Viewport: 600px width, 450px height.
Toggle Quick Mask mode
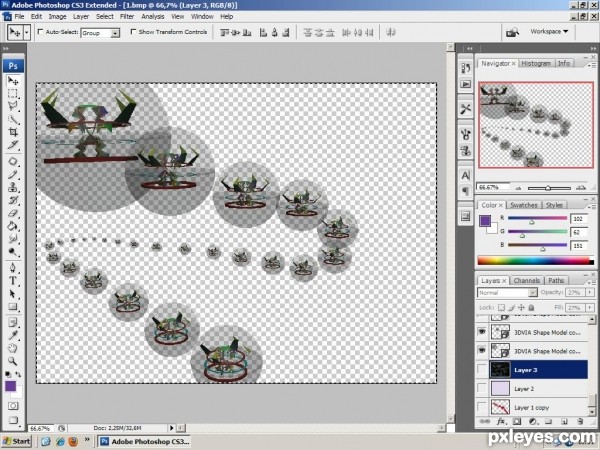coord(13,406)
